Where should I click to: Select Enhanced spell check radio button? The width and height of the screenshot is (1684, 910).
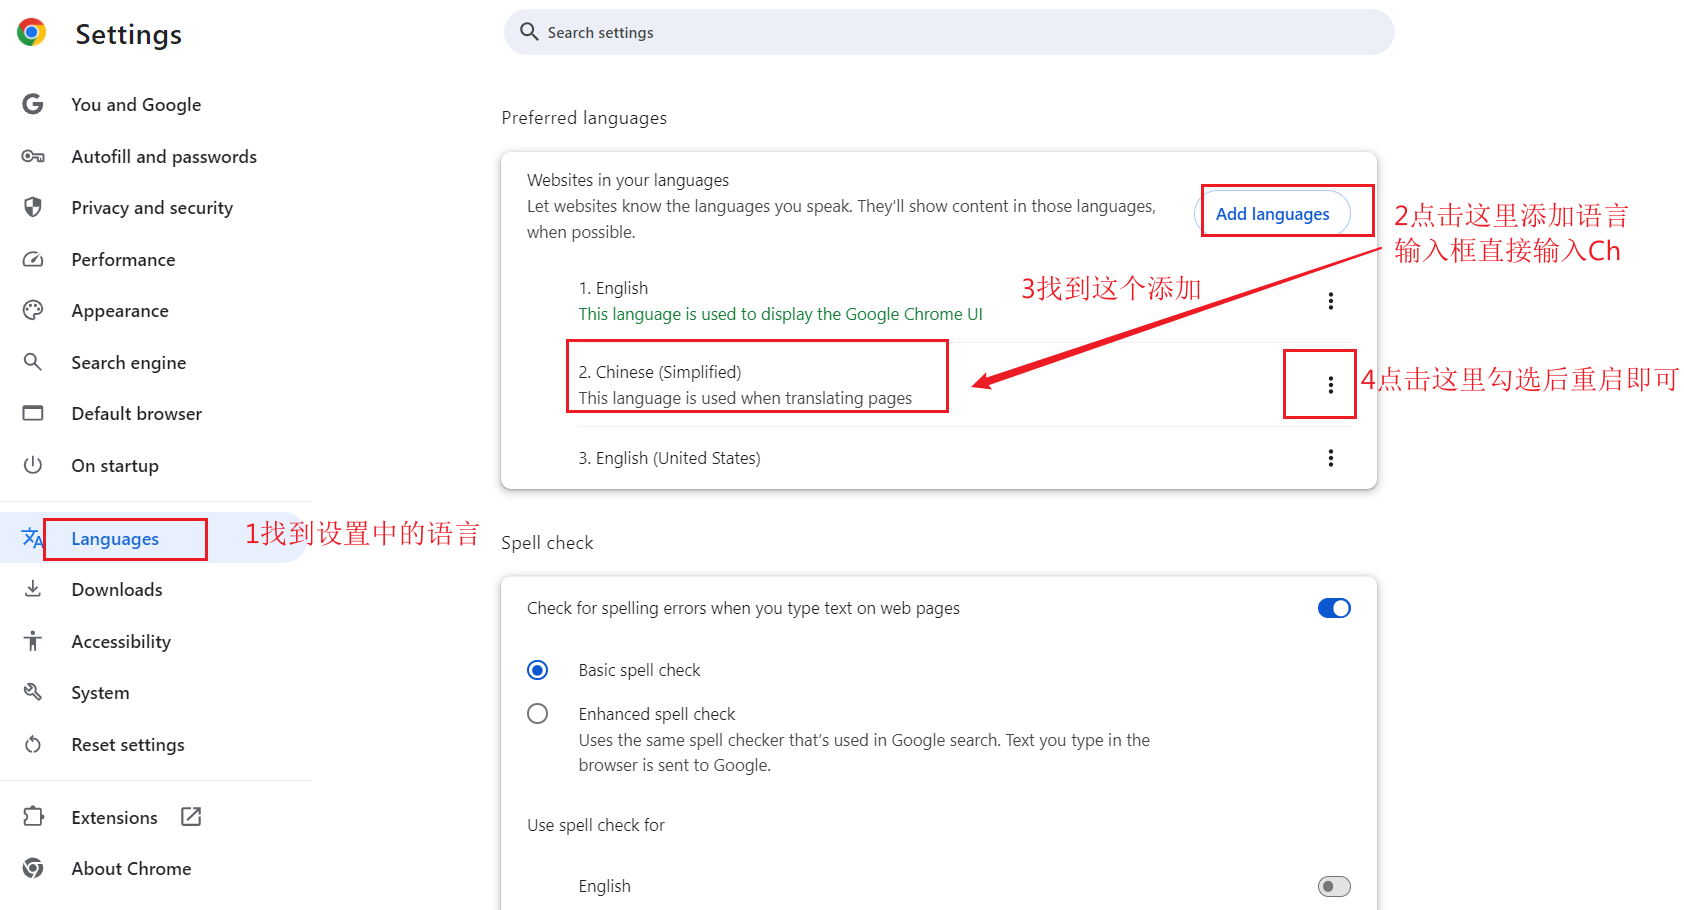tap(538, 714)
